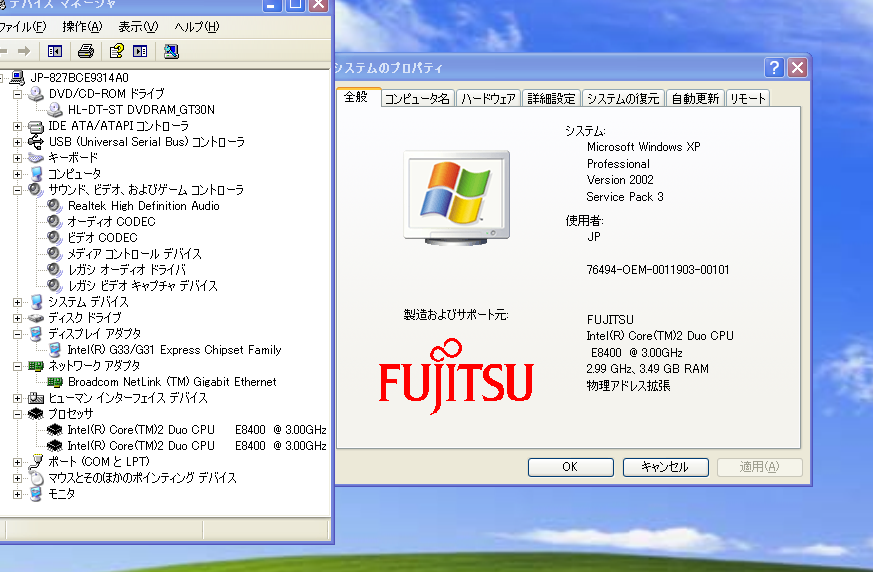Click the forward arrow toolbar icon
This screenshot has width=873, height=572.
(23, 52)
